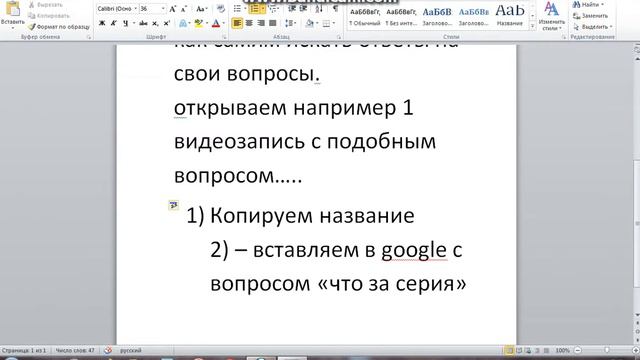Click the word count (Число слов: 47)
Screen dimensions: 640x360
[x=75, y=350]
